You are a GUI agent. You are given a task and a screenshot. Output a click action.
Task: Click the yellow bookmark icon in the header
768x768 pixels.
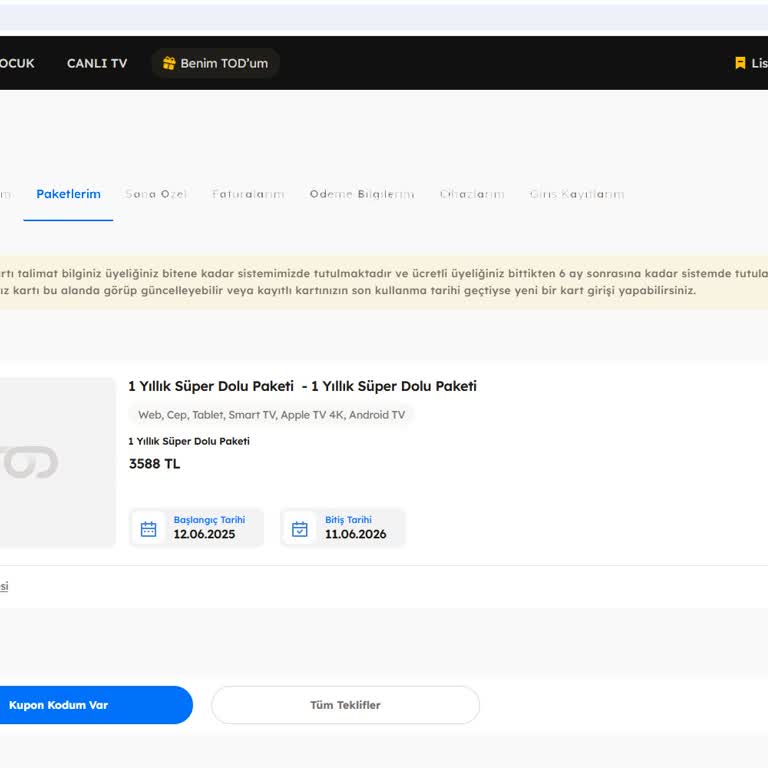click(740, 63)
